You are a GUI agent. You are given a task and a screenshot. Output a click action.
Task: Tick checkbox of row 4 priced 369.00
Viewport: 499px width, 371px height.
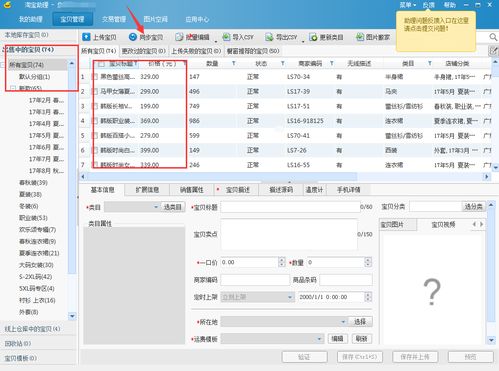coord(95,121)
